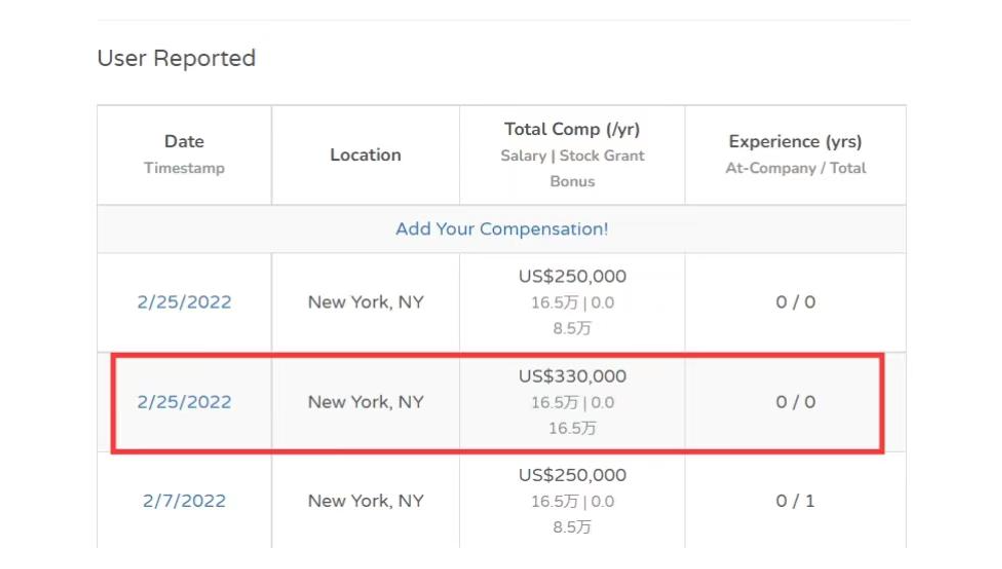Viewport: 1002px width, 569px height.
Task: Click the first US$250,000 total comp value
Action: tap(572, 277)
